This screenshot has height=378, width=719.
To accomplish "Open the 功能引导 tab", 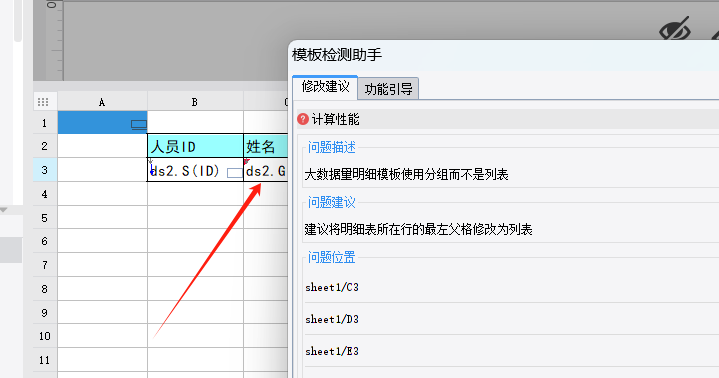I will (388, 89).
